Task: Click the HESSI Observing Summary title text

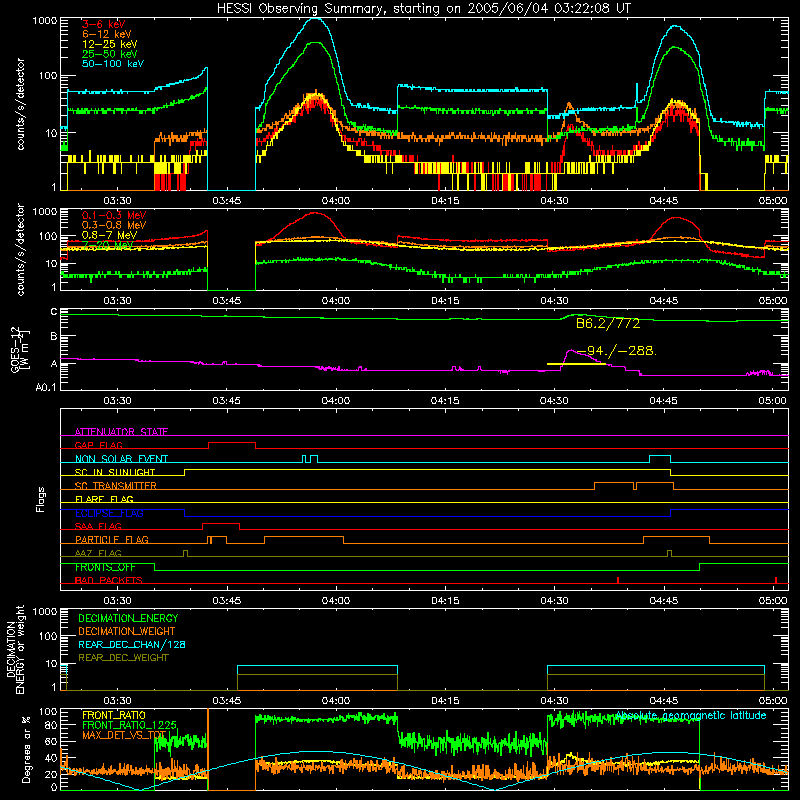Action: 423,8
